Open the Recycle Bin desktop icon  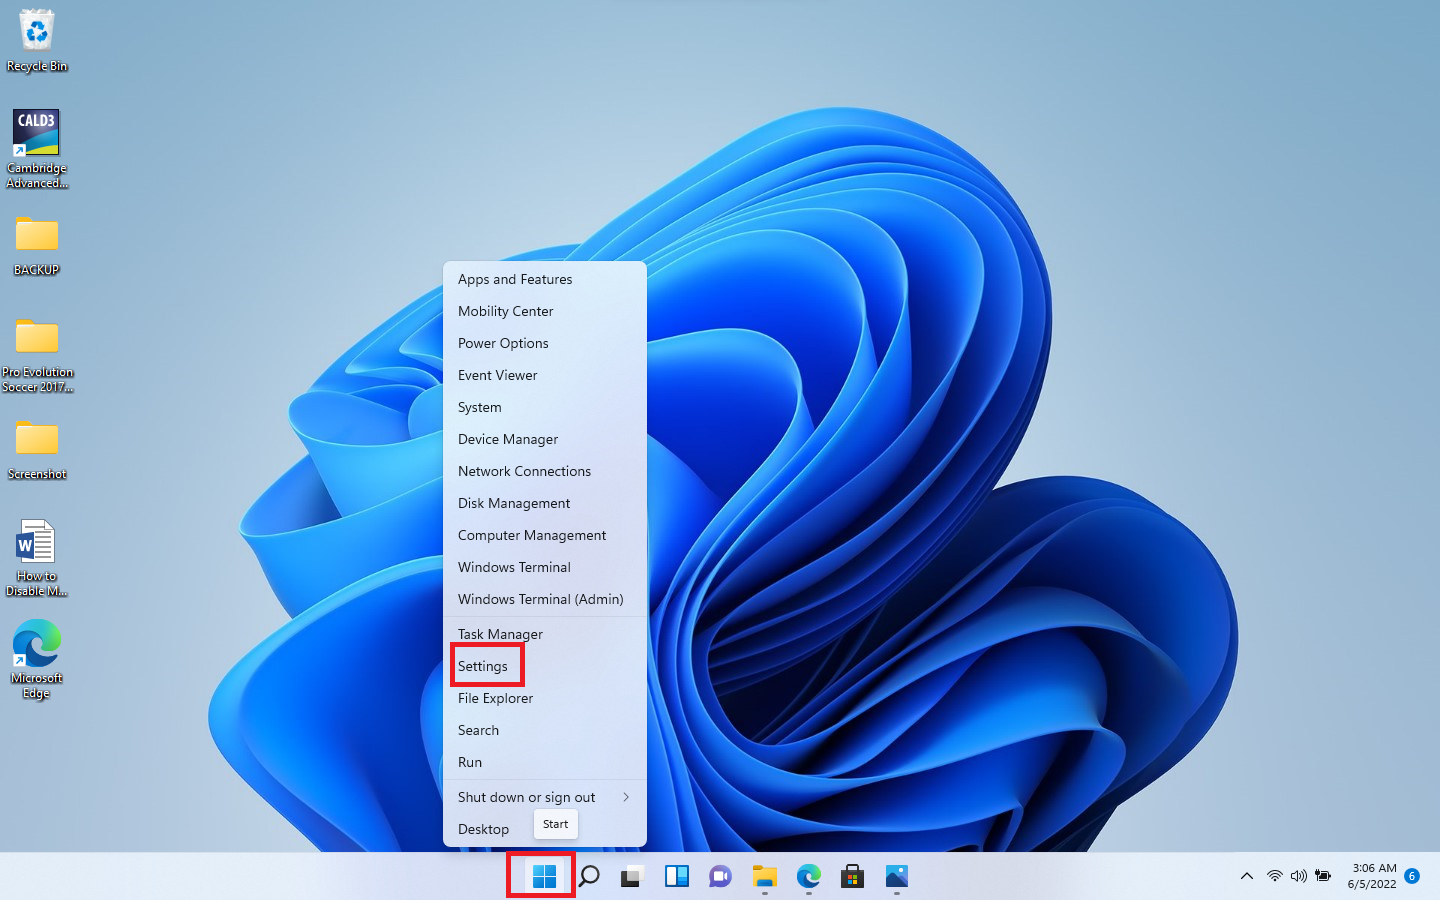click(x=37, y=40)
